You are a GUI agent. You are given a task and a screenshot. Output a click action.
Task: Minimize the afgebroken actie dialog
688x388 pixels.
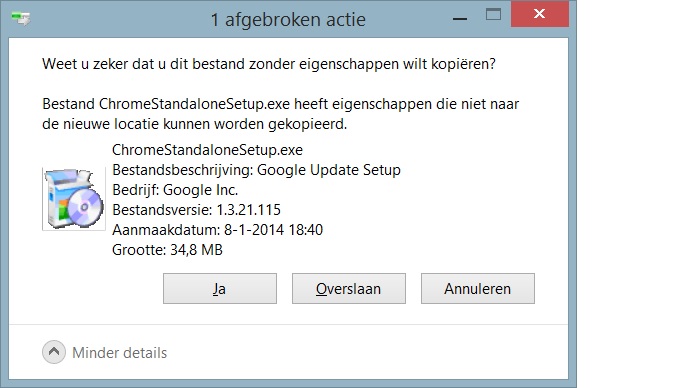[460, 19]
